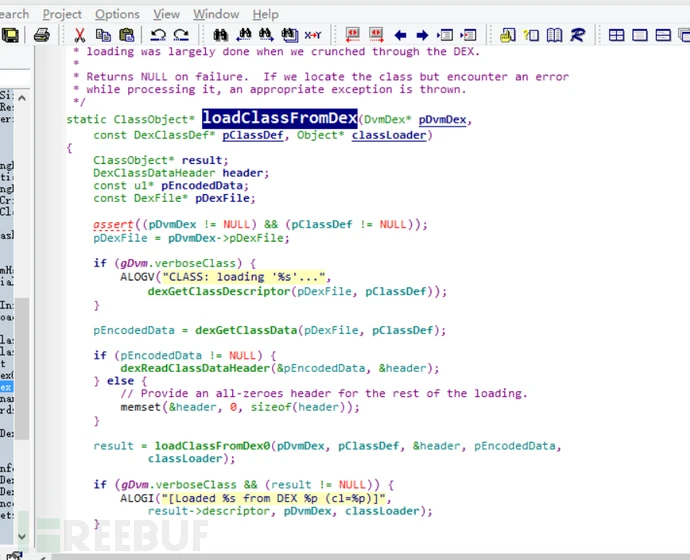Click the symbol panel scroll-up arrow
The height and width of the screenshot is (560, 690).
coord(22,98)
